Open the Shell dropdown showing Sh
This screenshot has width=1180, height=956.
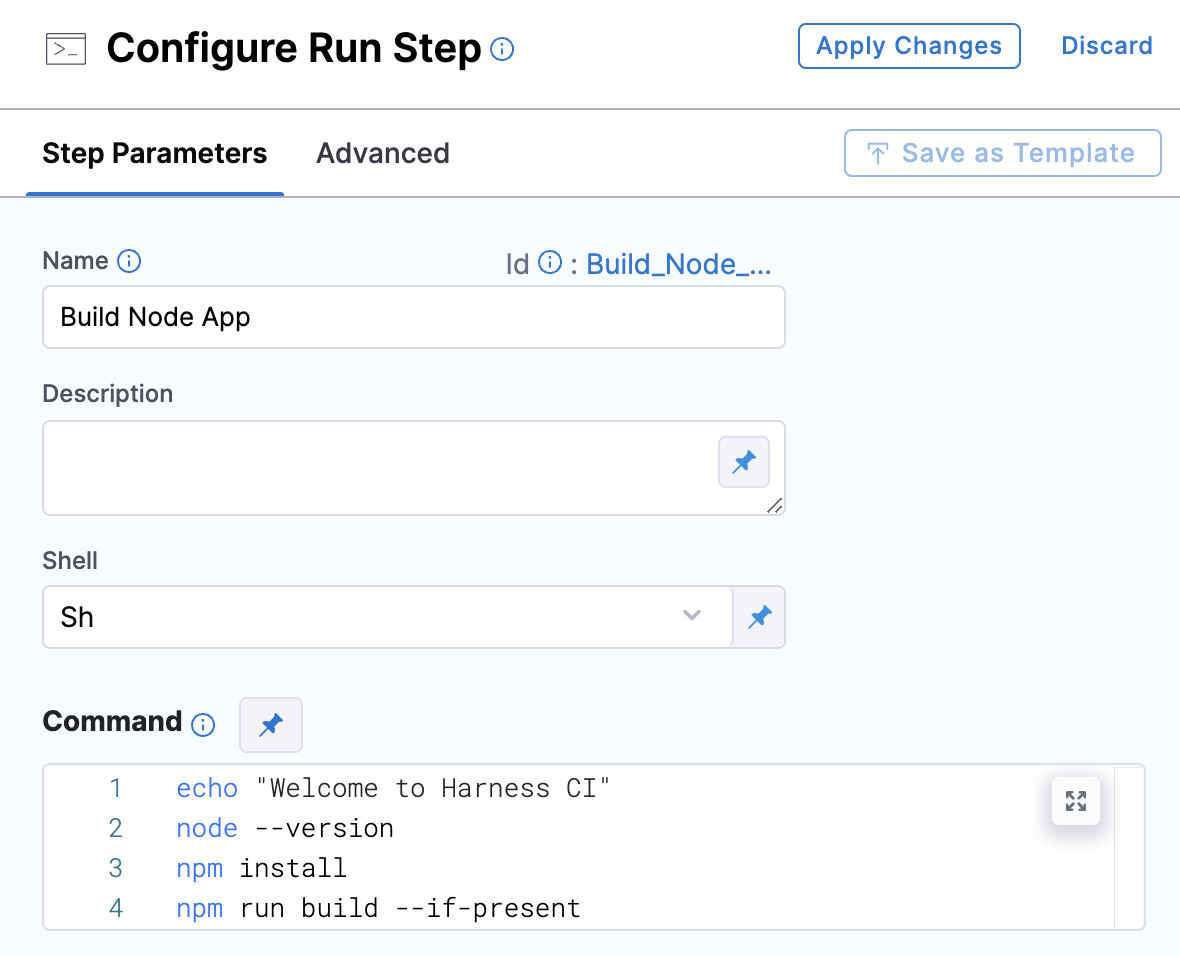pos(388,617)
